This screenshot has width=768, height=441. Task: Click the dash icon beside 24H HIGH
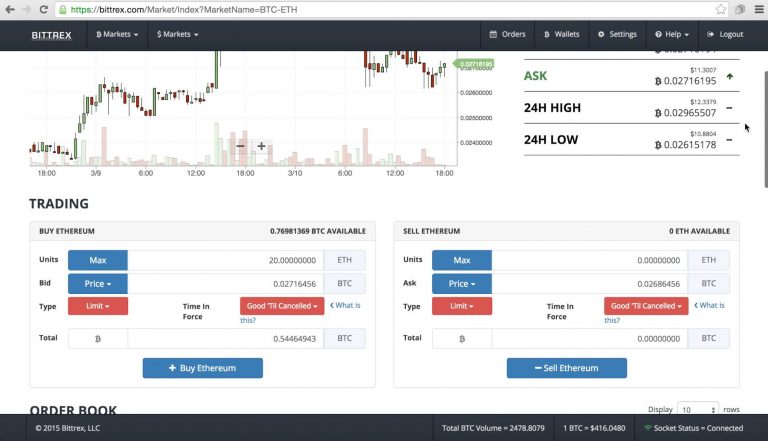729,108
